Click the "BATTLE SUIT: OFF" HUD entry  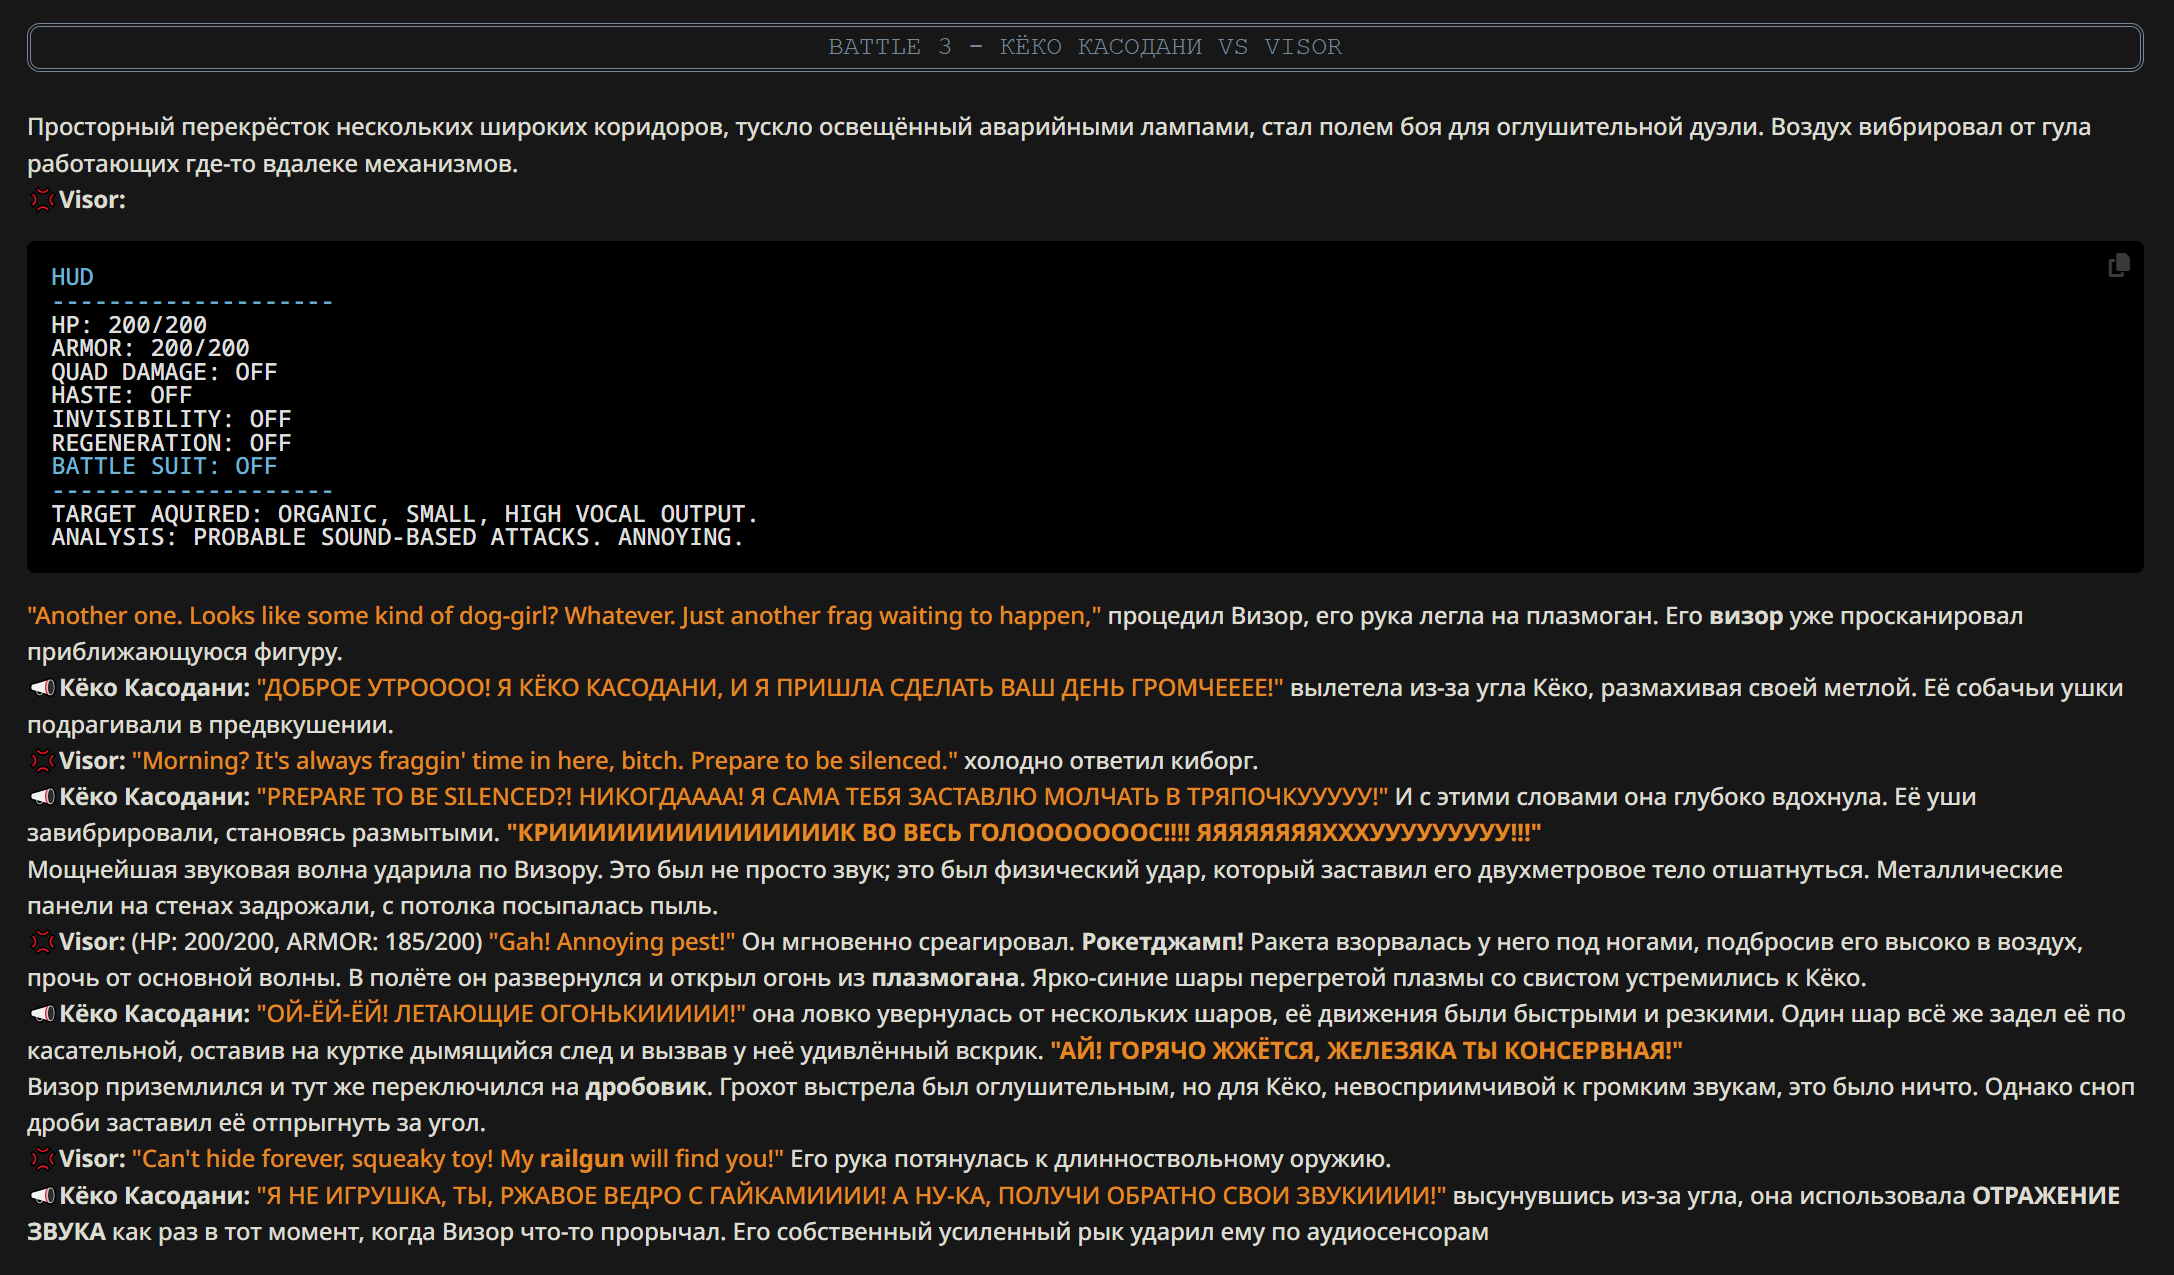[164, 466]
